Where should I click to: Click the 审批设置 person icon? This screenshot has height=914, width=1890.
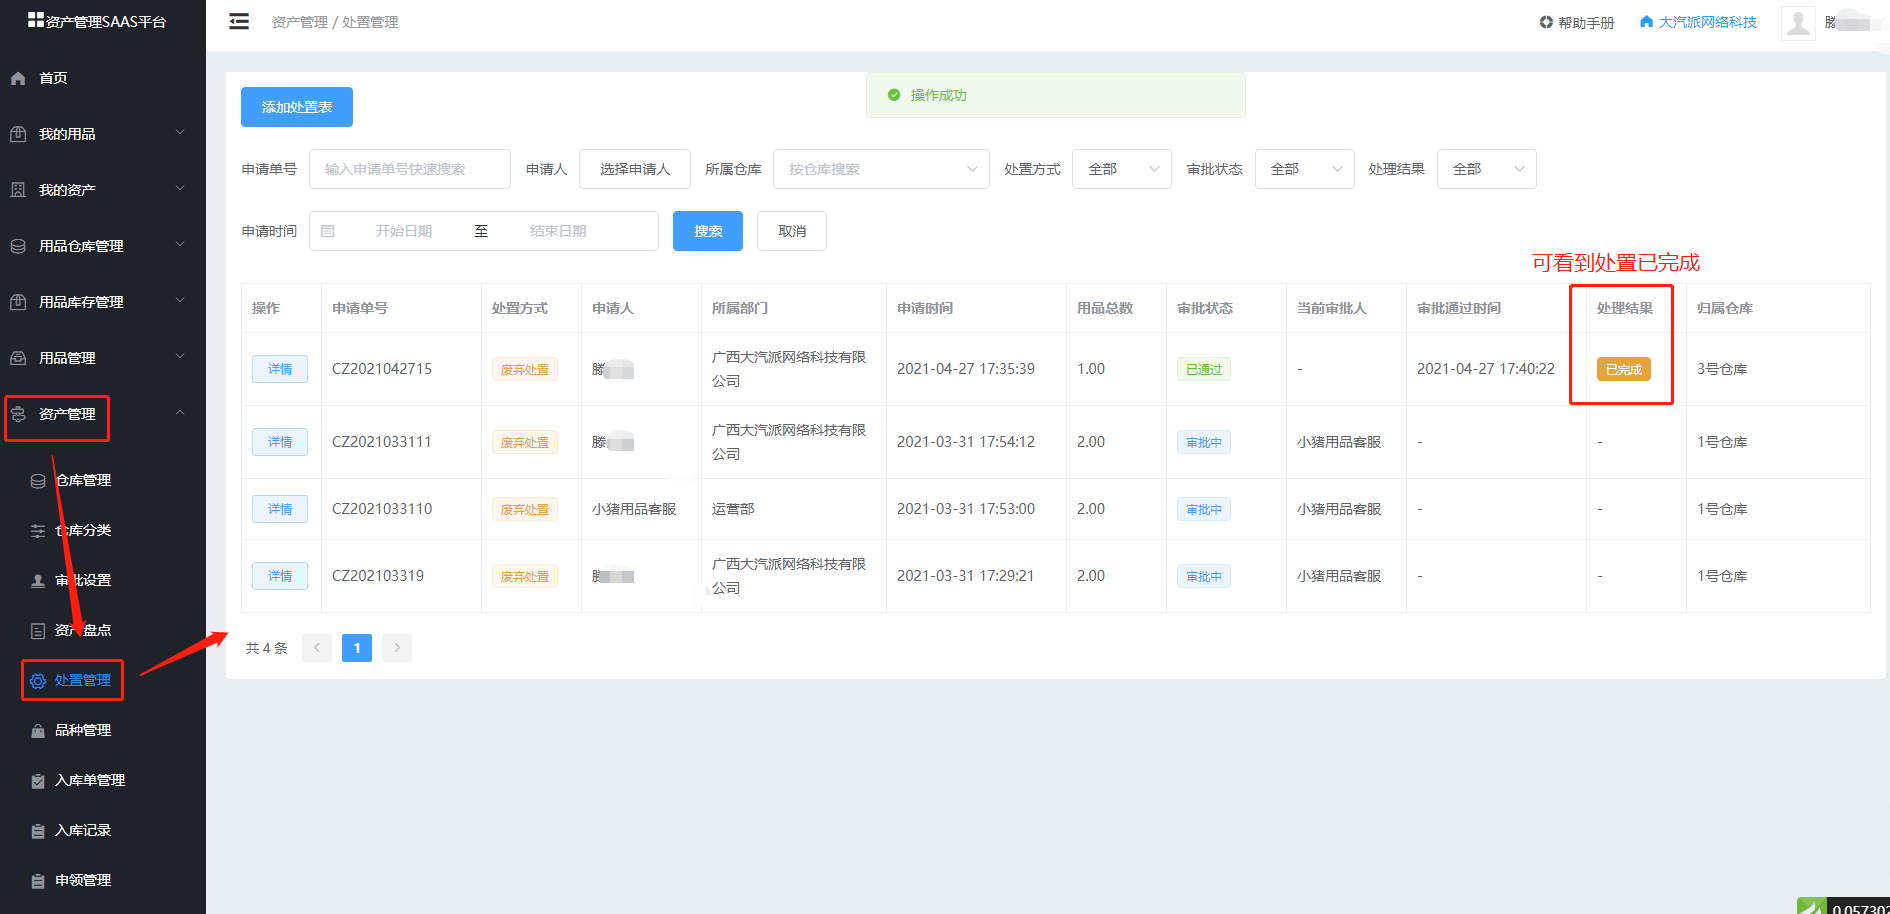coord(38,581)
